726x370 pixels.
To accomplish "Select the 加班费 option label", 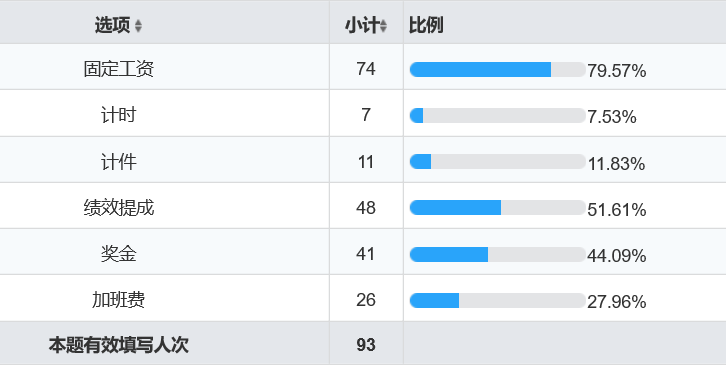I will [119, 300].
